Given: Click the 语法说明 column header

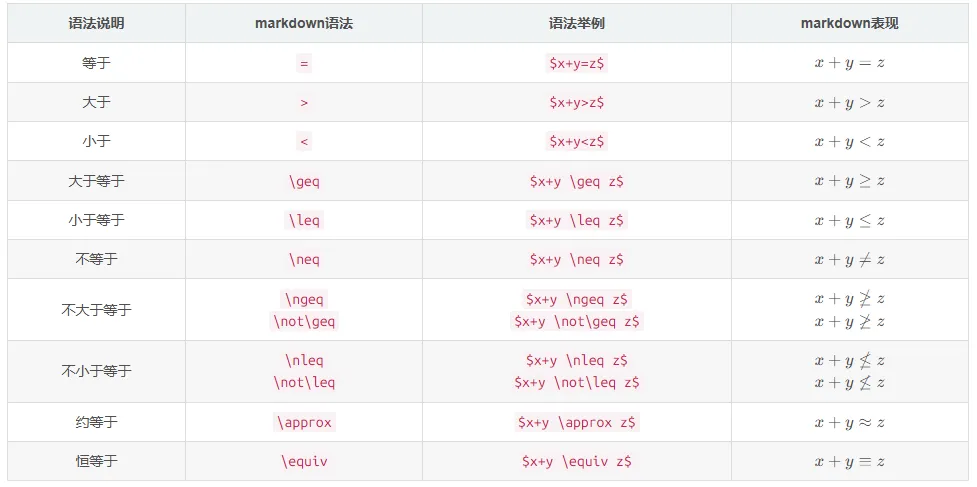Looking at the screenshot, I should (96, 24).
